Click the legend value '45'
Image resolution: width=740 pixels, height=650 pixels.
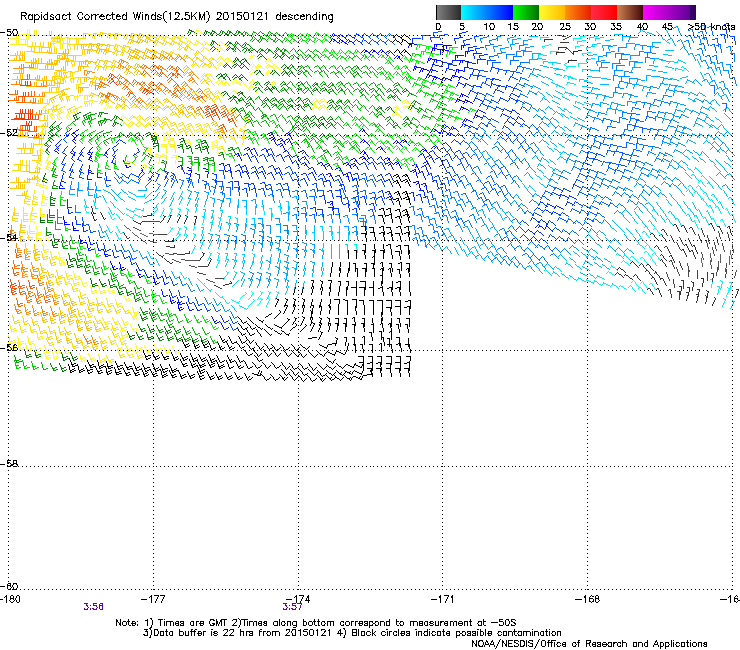tap(667, 27)
